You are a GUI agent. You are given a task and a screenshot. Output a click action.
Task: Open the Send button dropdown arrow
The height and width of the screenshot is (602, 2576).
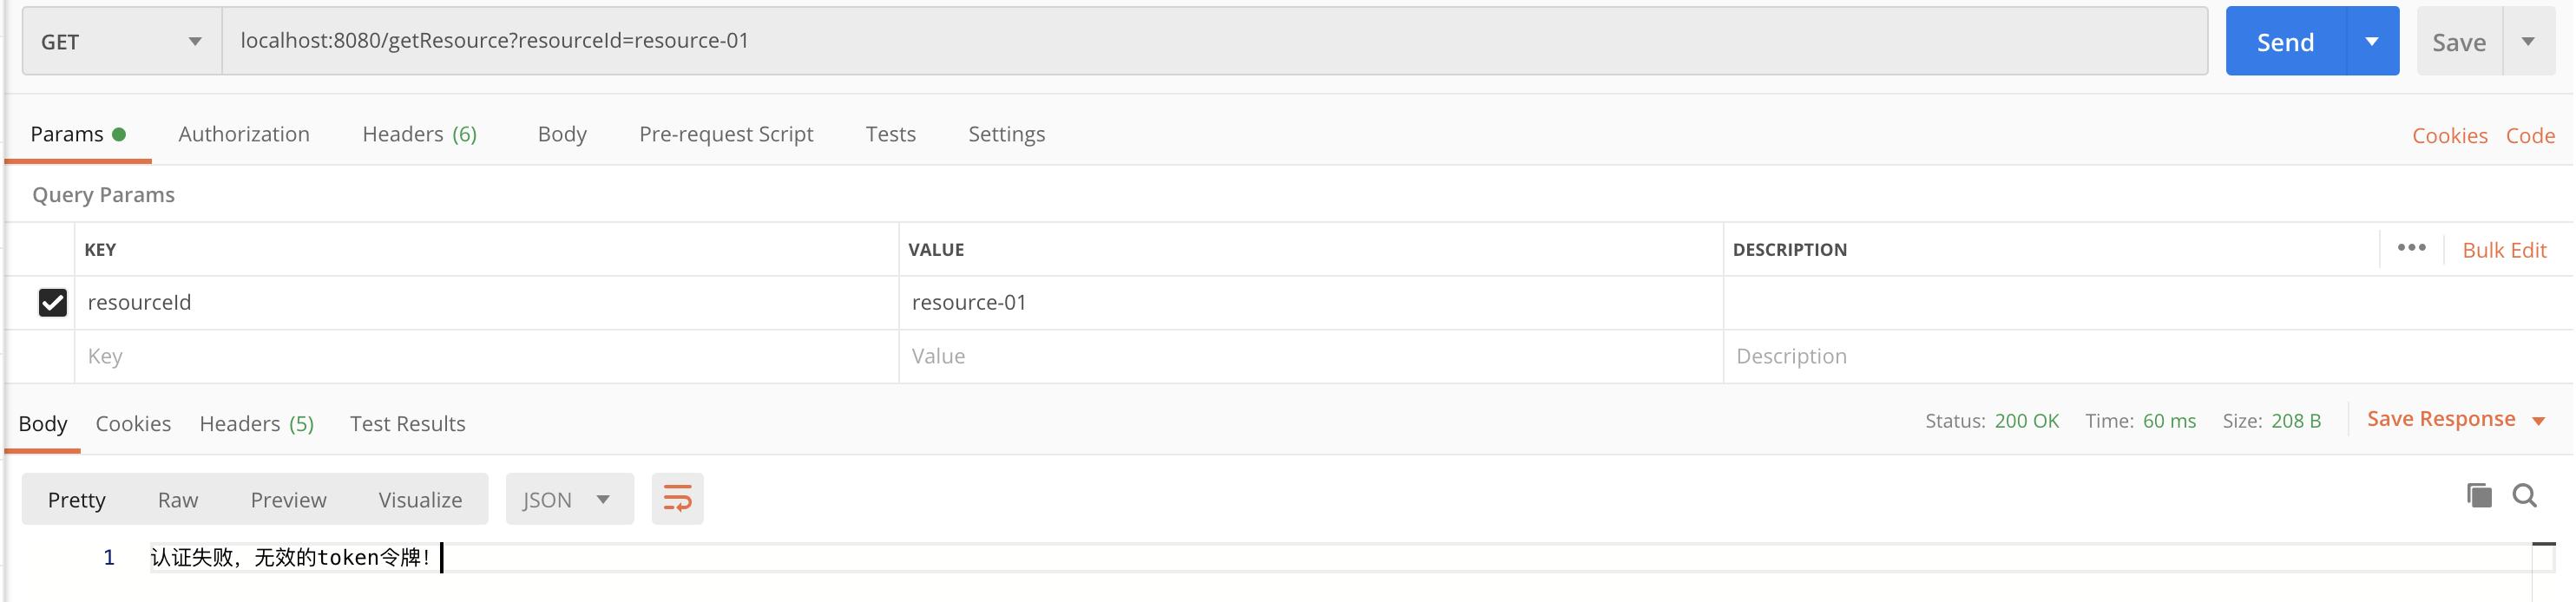[x=2371, y=42]
